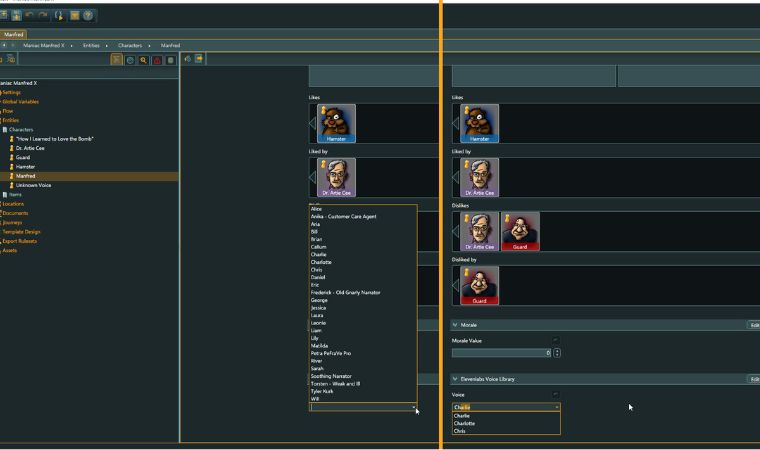Click orange arrow icon in content toolbar
The height and width of the screenshot is (450, 760).
199,59
